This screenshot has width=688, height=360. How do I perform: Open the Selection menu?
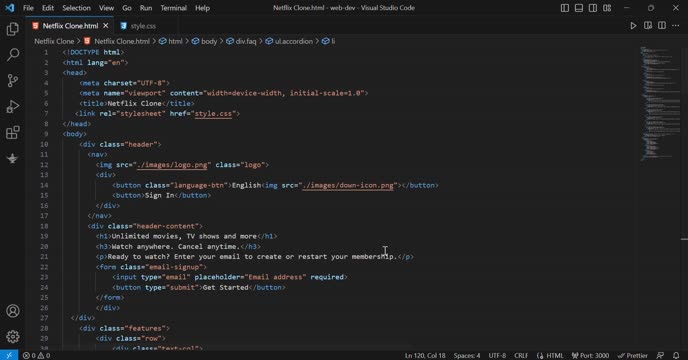[76, 8]
